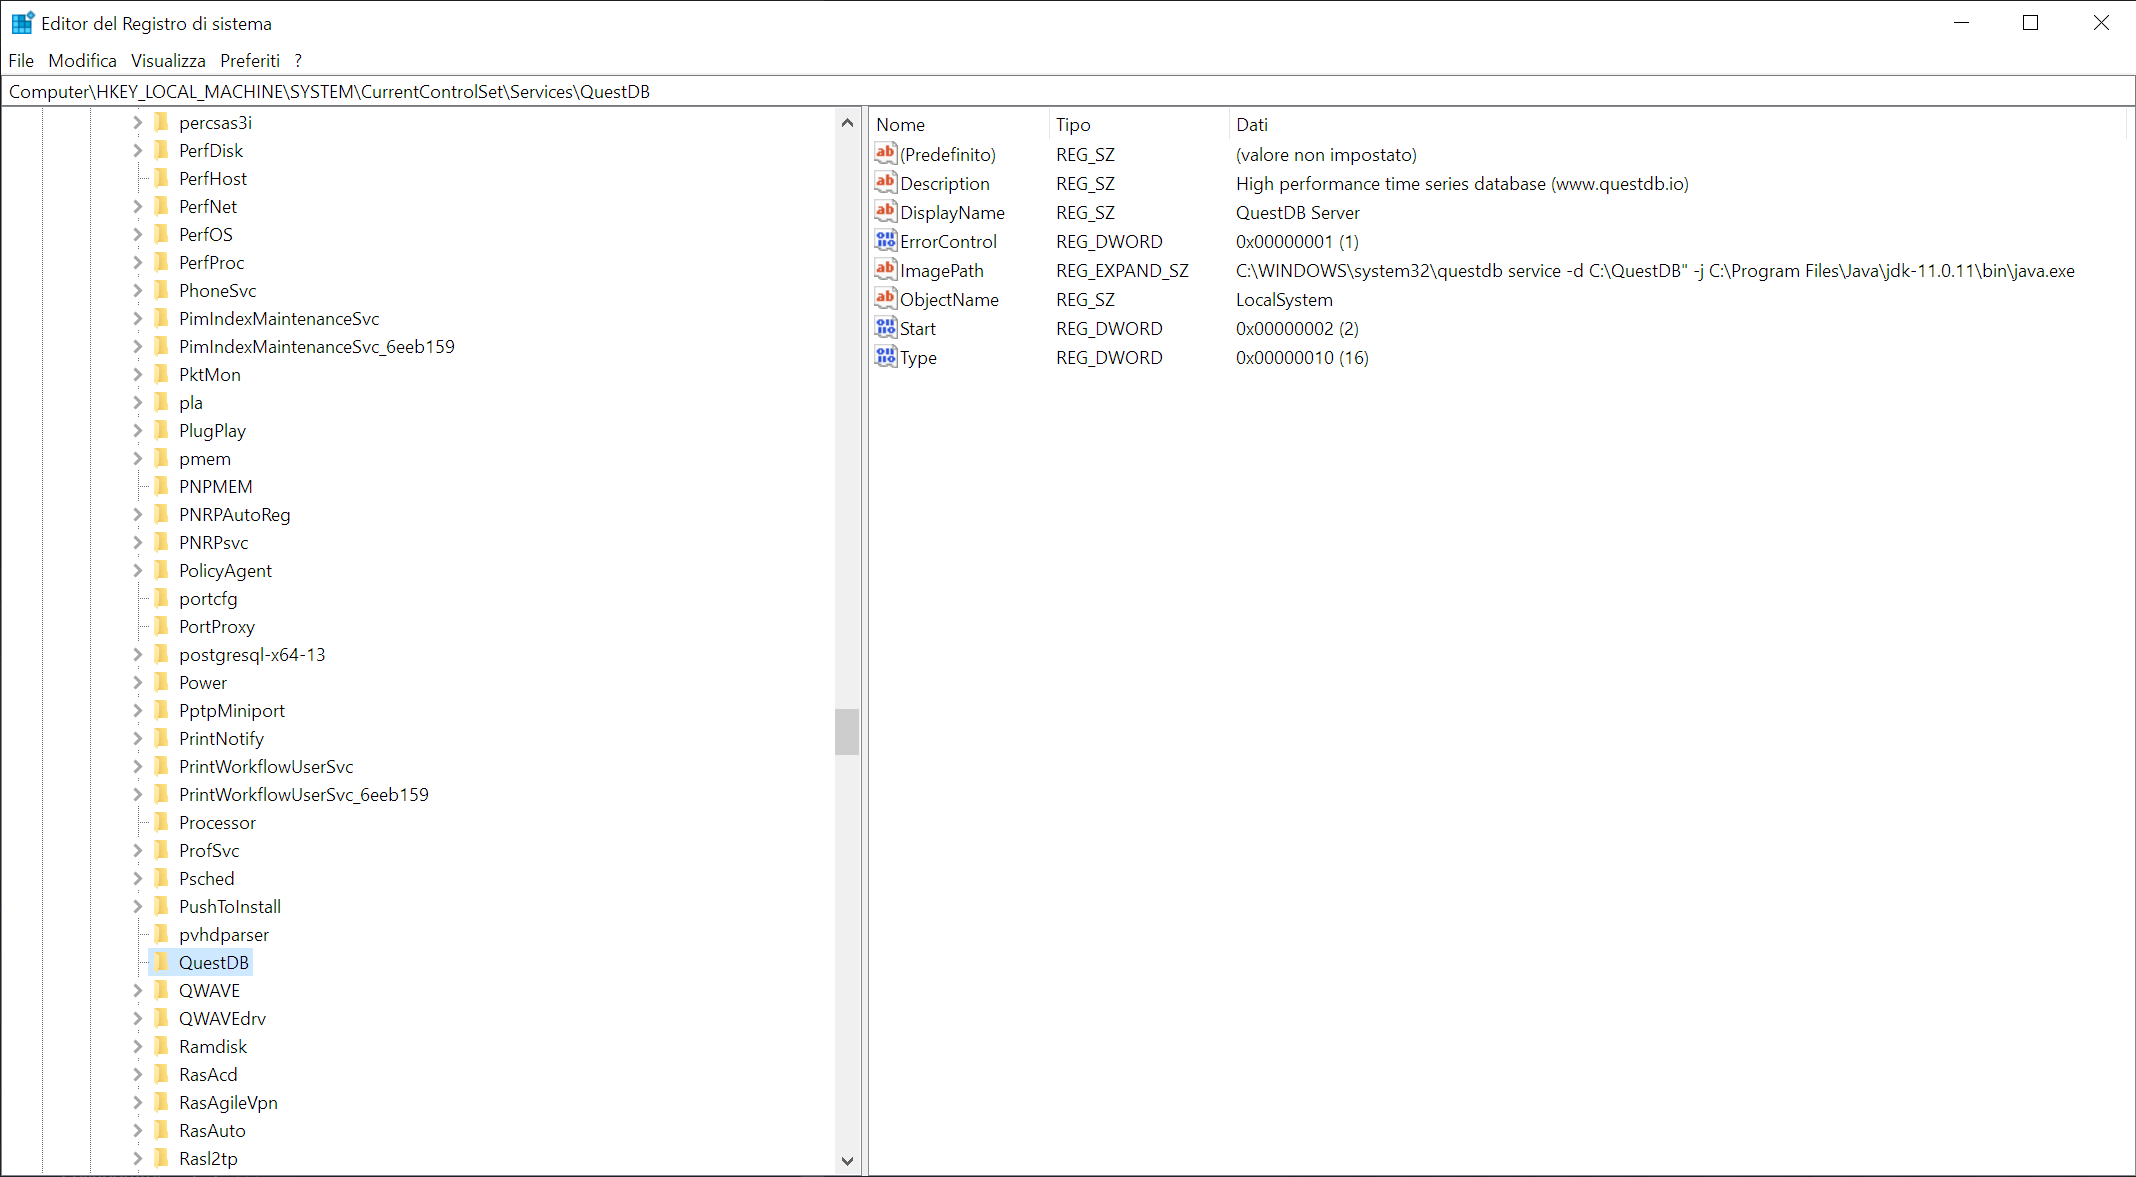Click the ab icon next to (Predefinito)
The height and width of the screenshot is (1177, 2136).
point(885,154)
